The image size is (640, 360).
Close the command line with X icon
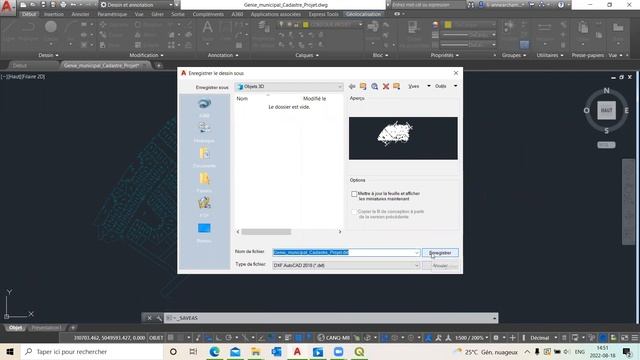(149, 318)
